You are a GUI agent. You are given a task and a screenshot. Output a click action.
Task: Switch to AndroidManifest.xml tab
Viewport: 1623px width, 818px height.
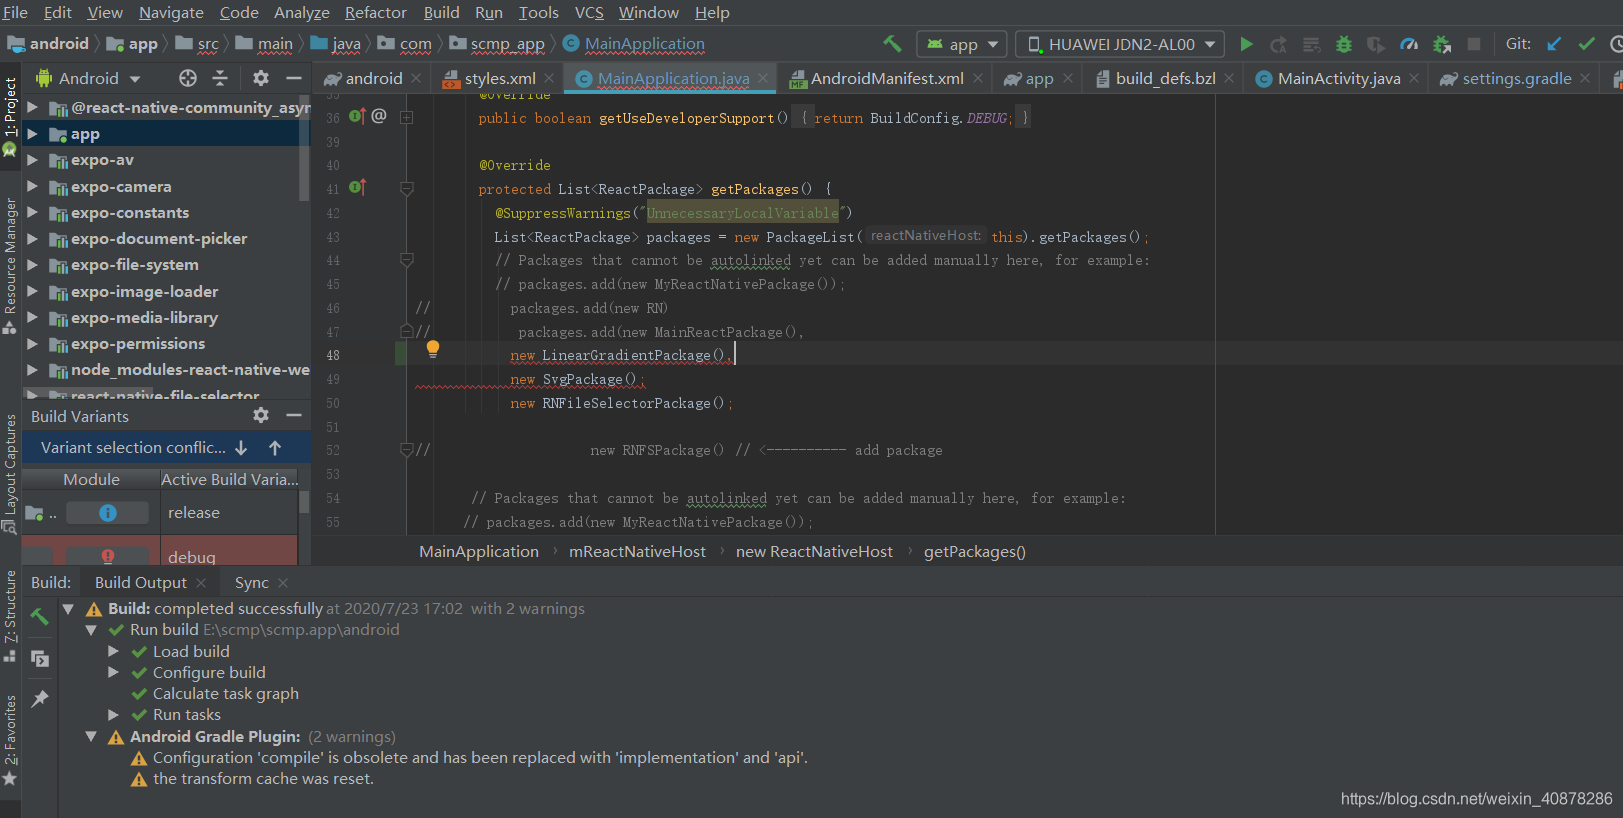tap(886, 78)
